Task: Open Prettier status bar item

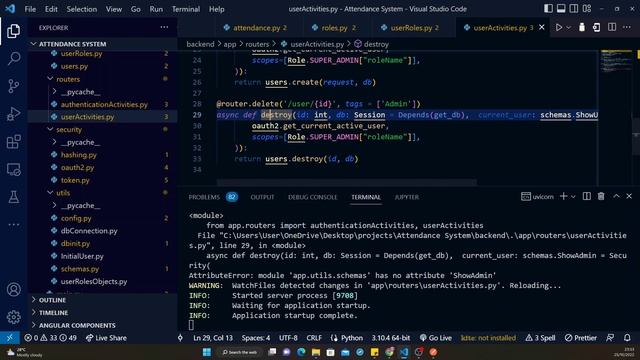Action: 580,338
